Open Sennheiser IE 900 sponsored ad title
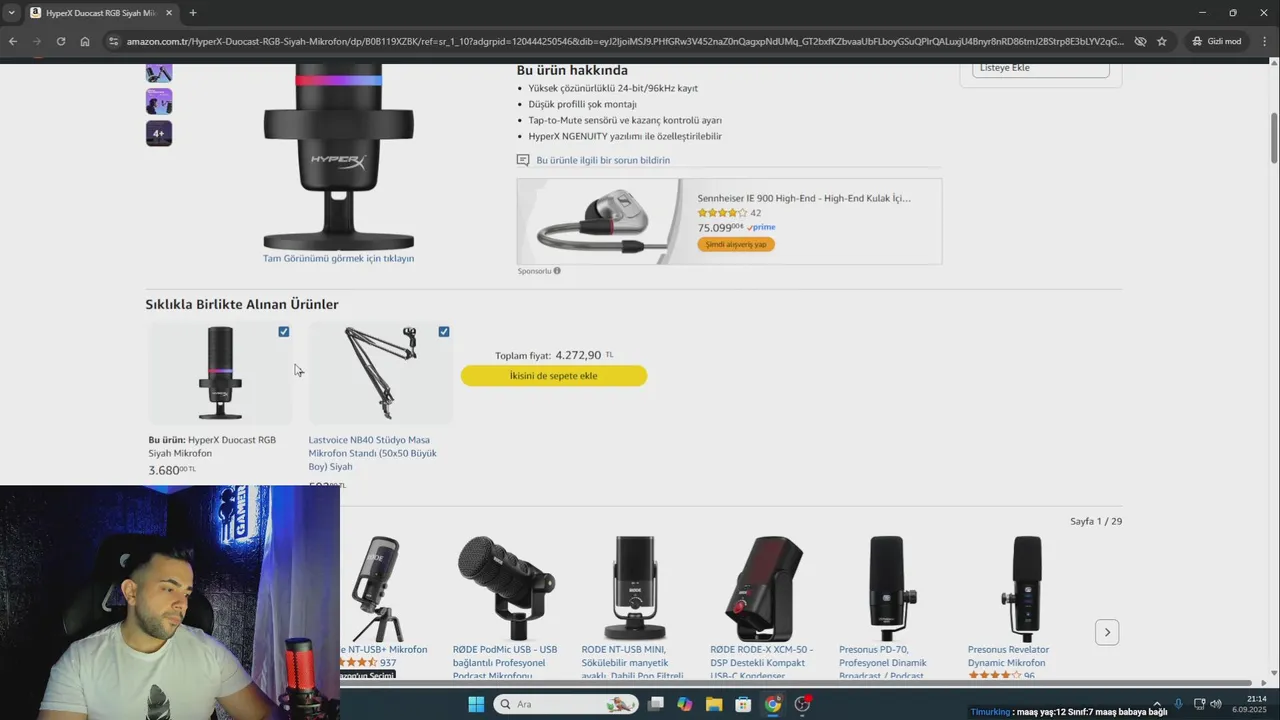The height and width of the screenshot is (720, 1280). pos(804,198)
